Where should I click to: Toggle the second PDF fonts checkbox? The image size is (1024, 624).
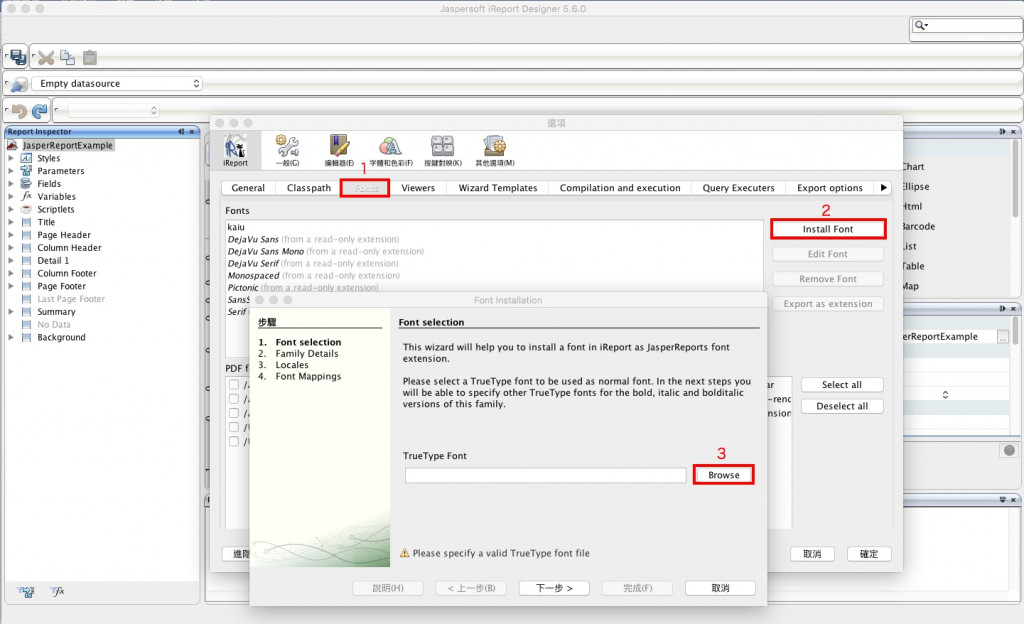point(234,399)
